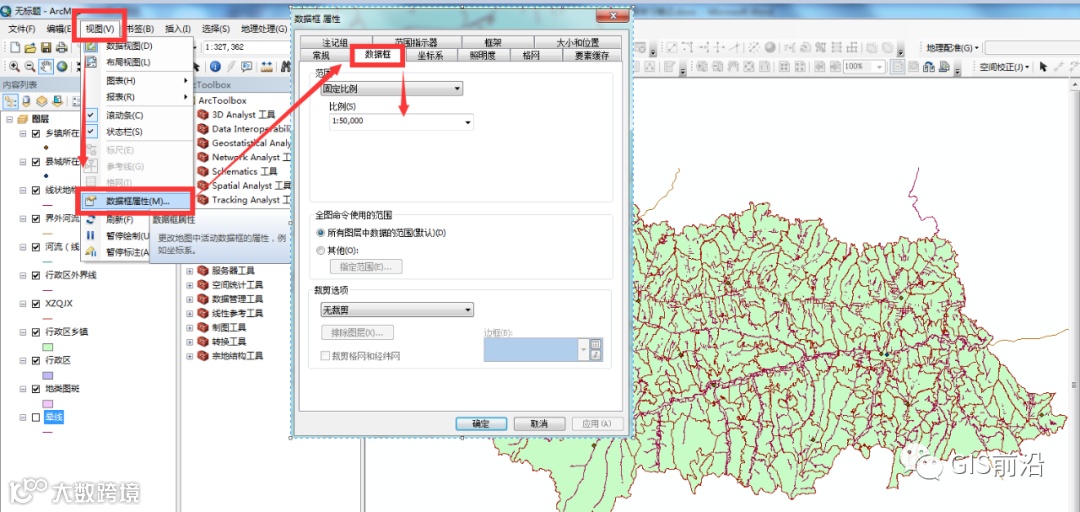Click the HTML Popup speech-bubble tool
The width and height of the screenshot is (1080, 512).
point(247,66)
